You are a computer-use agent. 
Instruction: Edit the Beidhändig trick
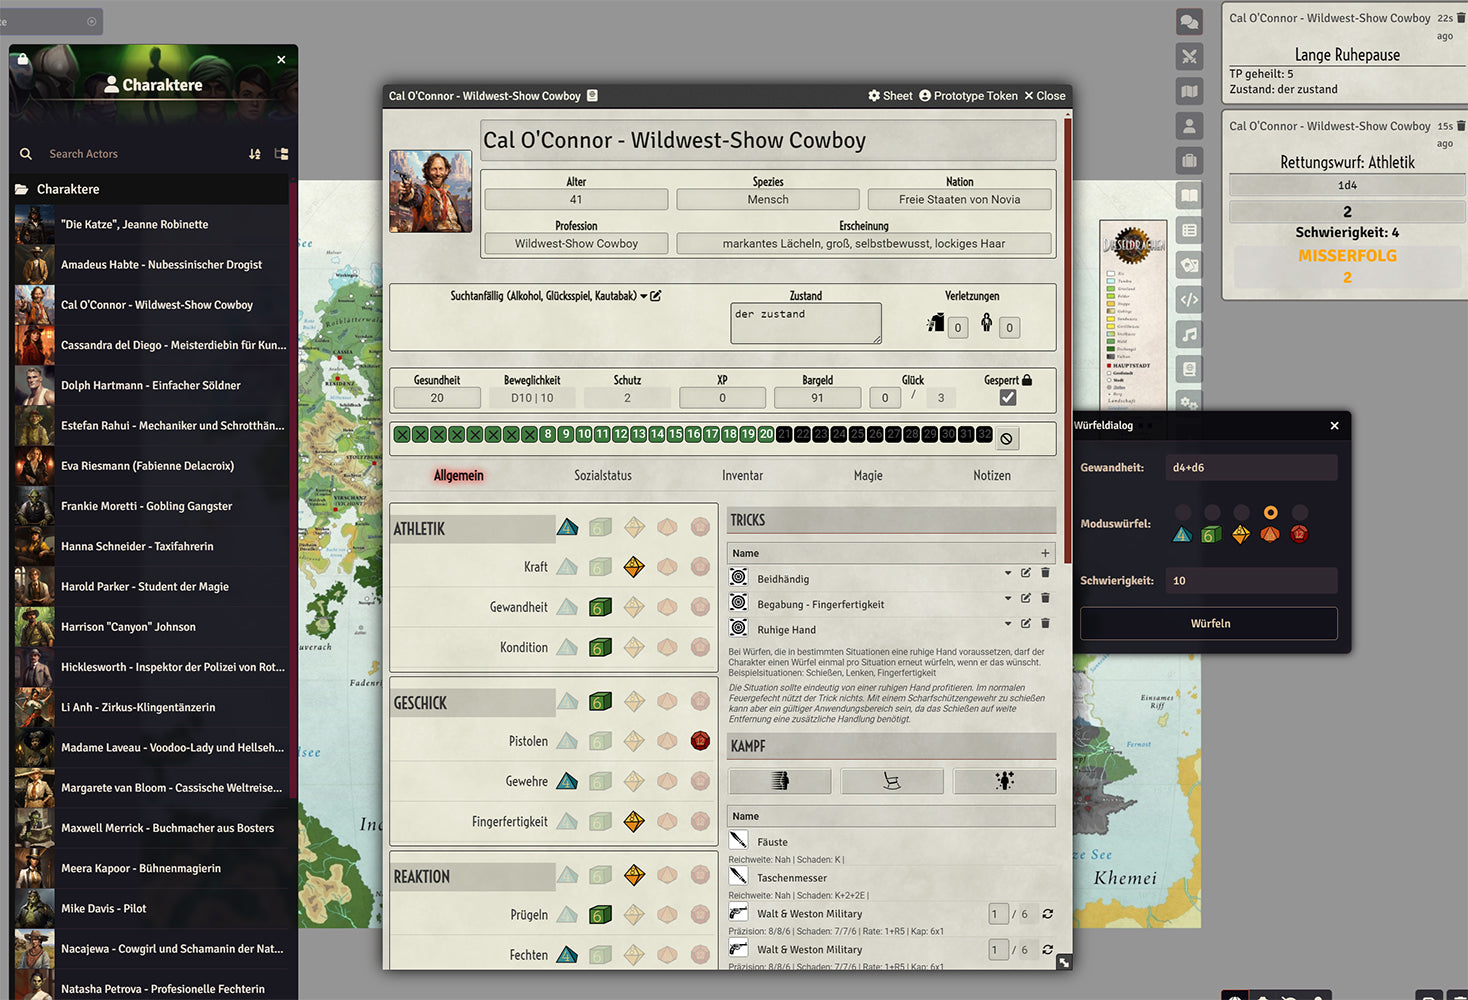click(1025, 573)
